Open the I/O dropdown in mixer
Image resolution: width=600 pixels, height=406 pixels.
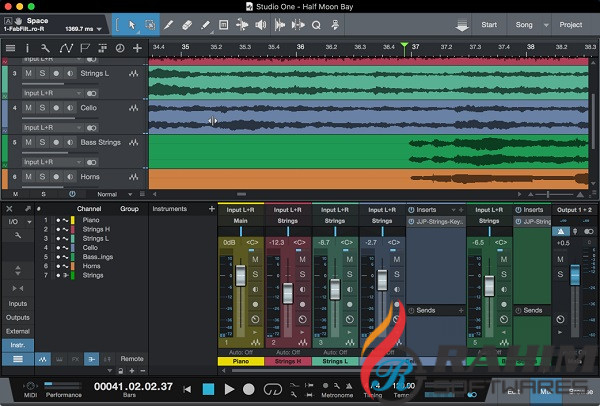pyautogui.click(x=18, y=222)
